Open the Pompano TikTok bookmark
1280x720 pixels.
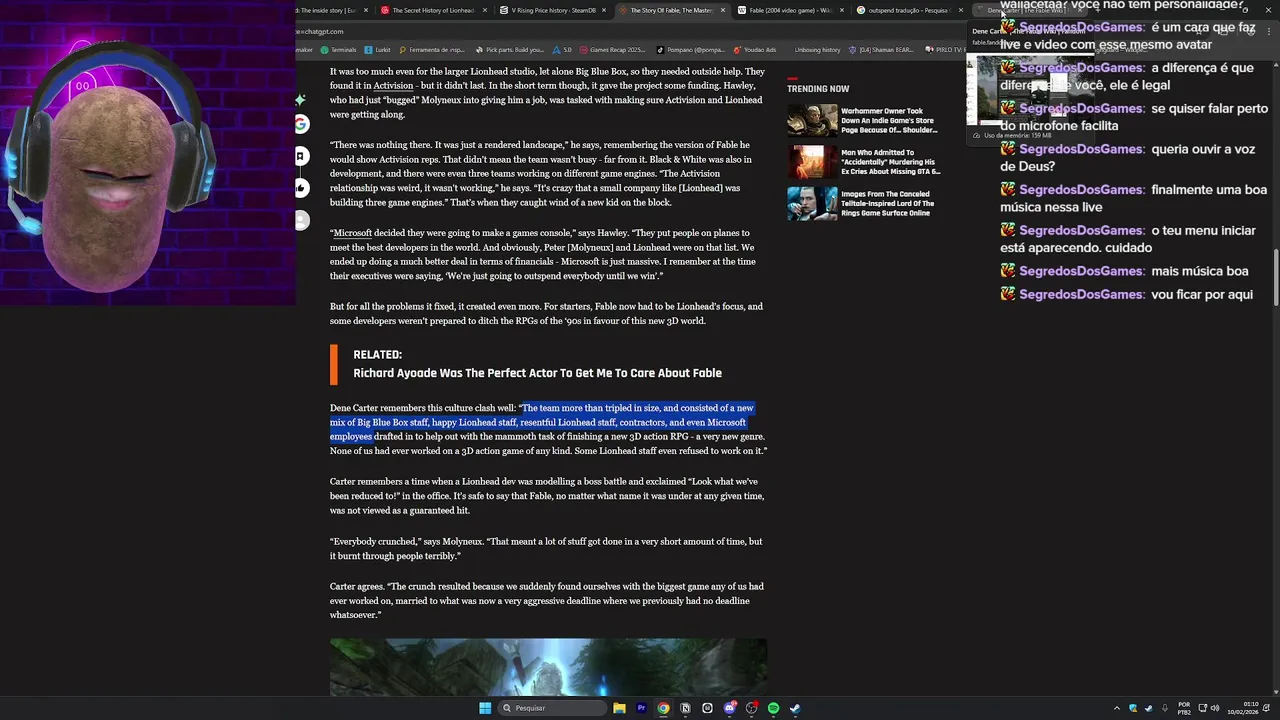tap(691, 49)
